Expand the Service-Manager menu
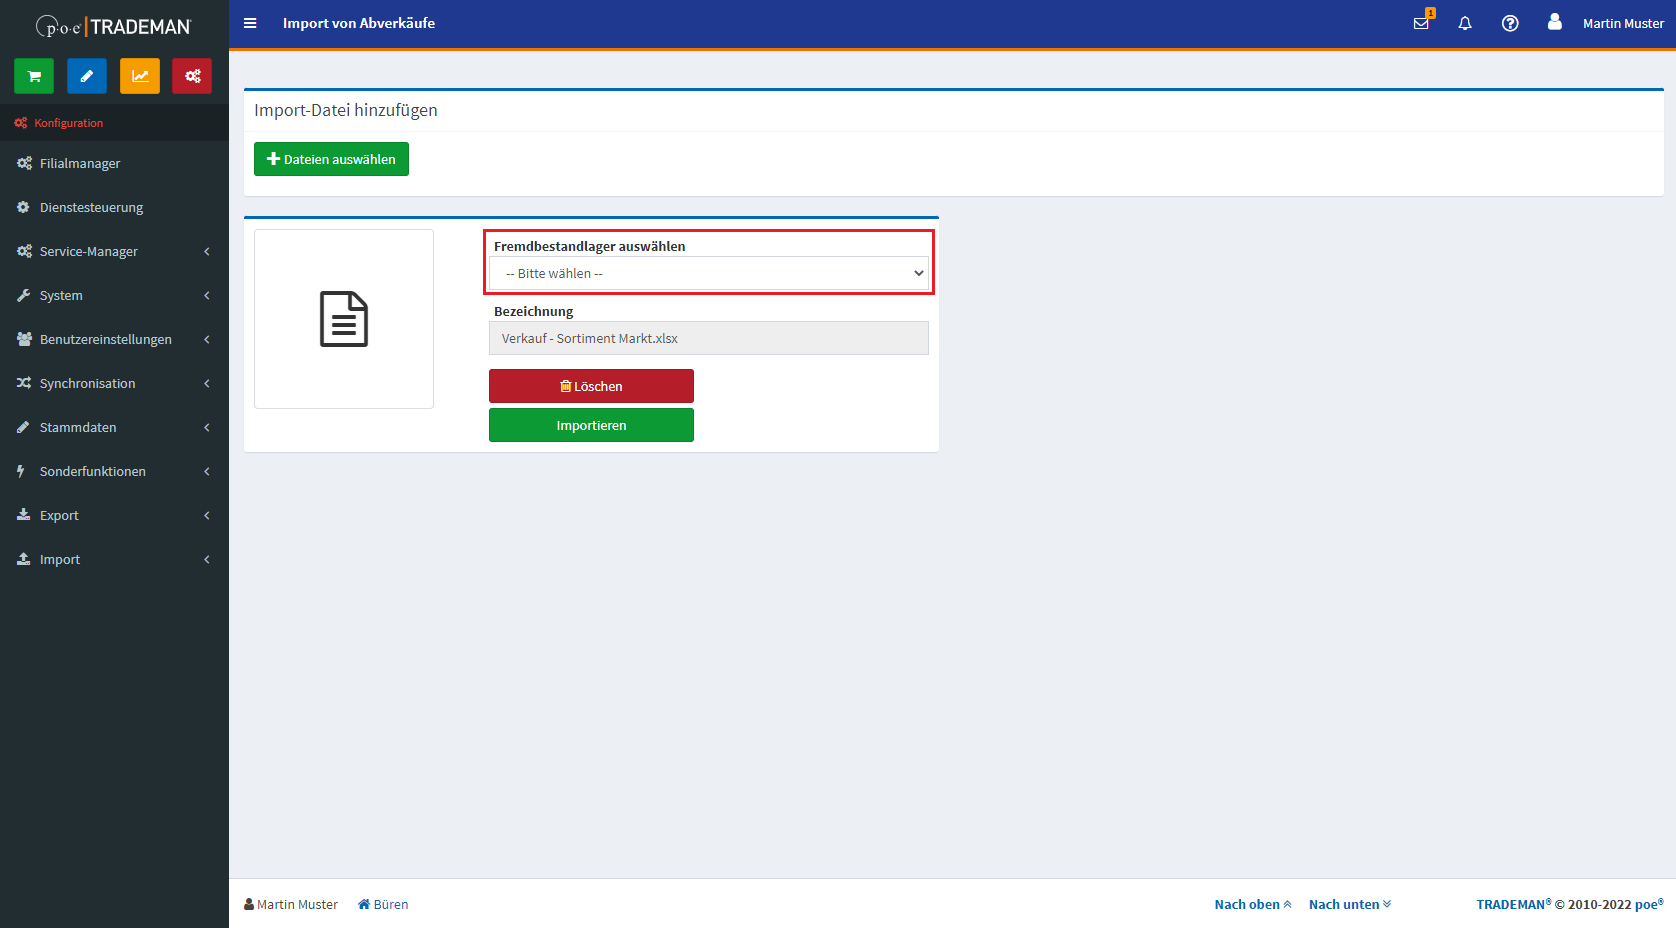 click(x=114, y=252)
